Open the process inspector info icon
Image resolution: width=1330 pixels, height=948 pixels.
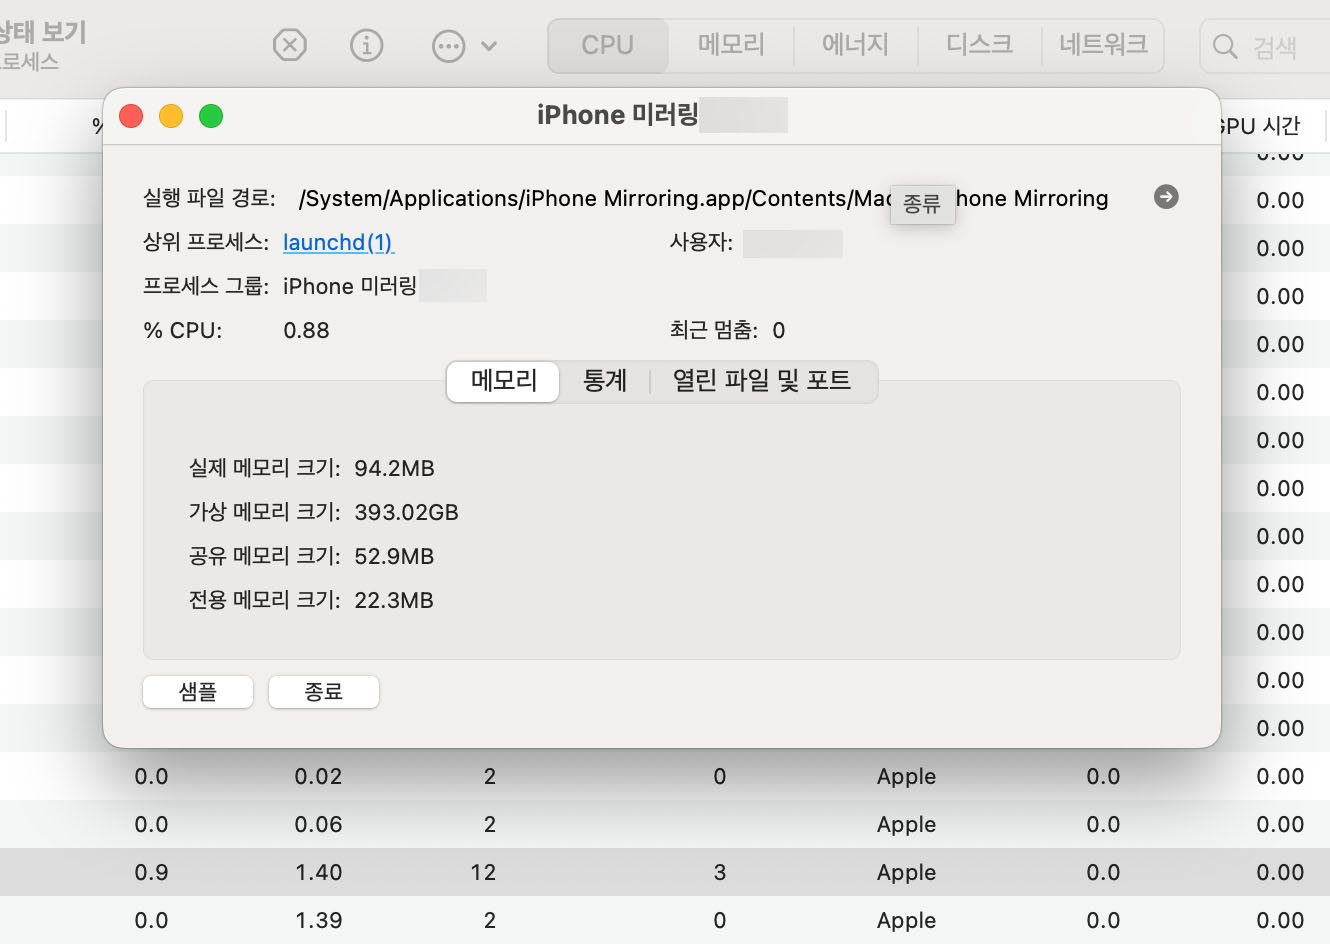click(x=366, y=45)
